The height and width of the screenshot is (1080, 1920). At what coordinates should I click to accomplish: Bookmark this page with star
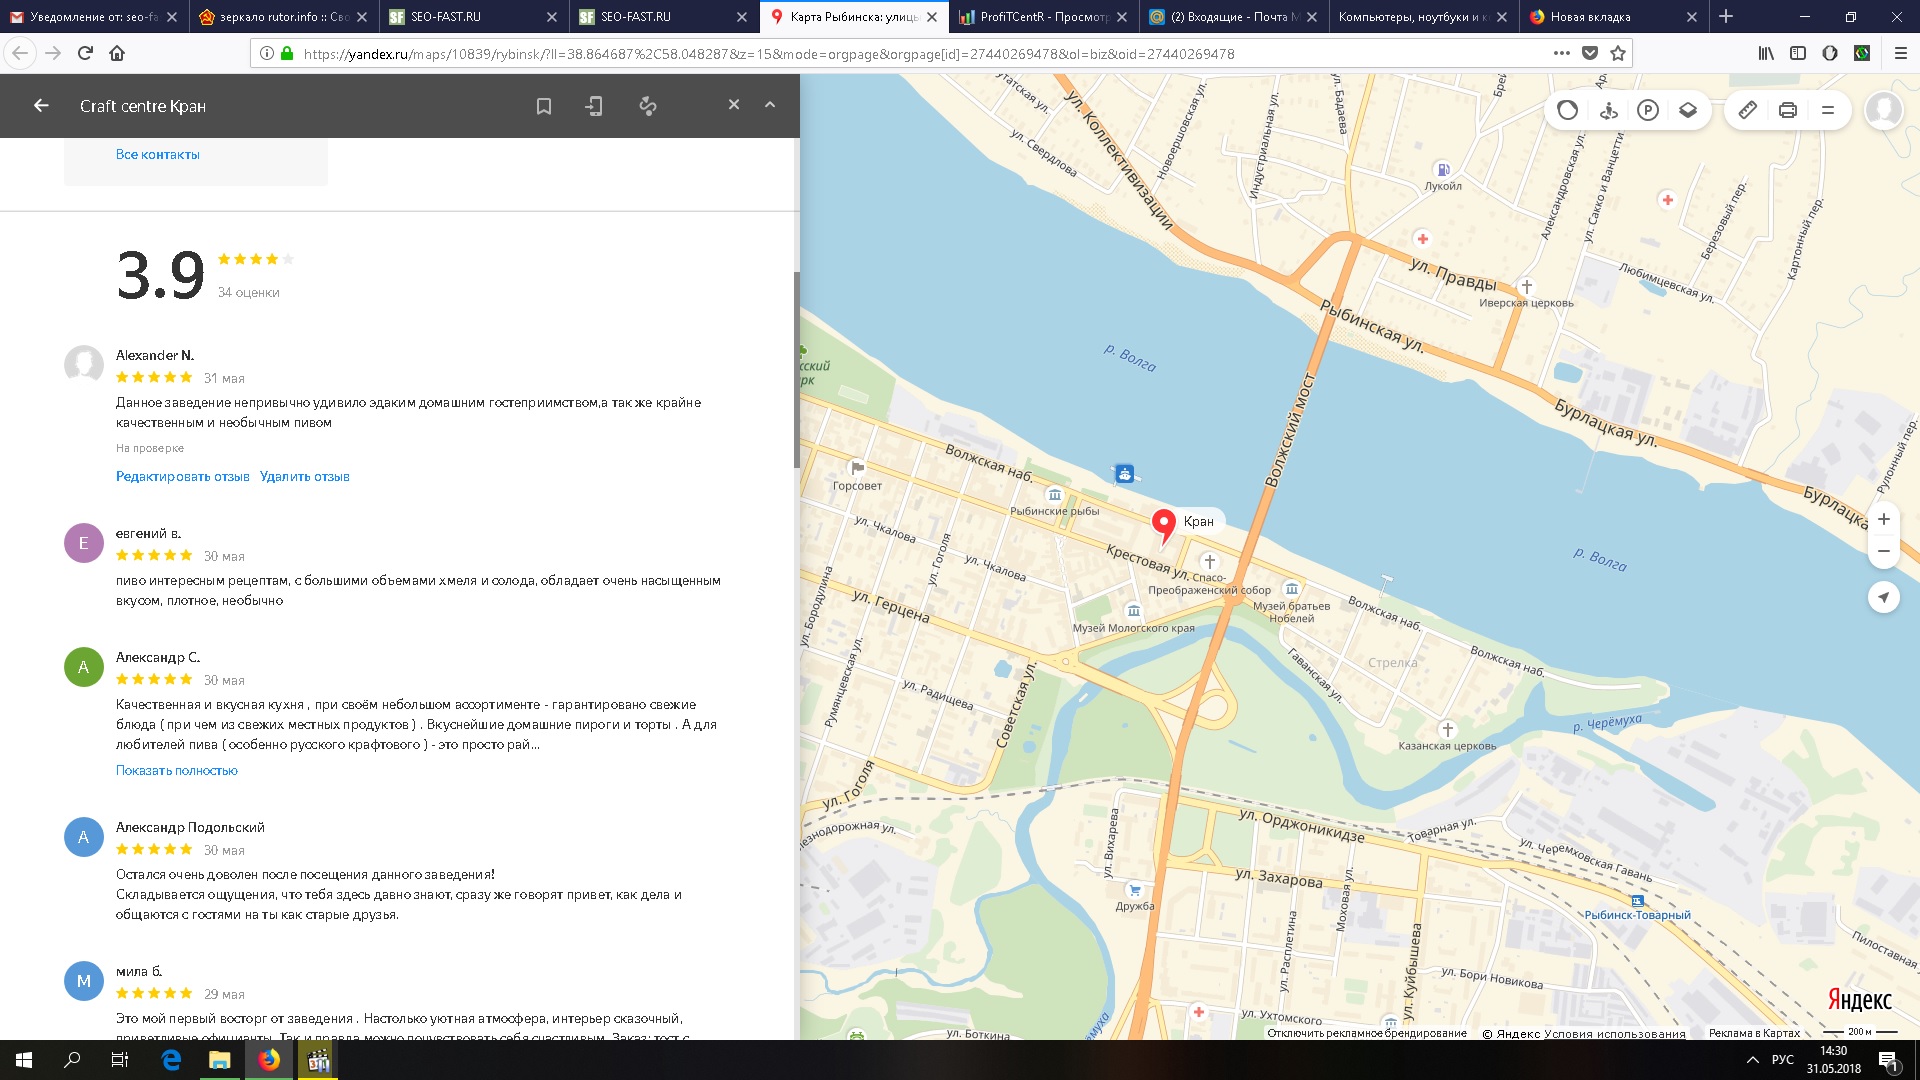click(x=1618, y=54)
